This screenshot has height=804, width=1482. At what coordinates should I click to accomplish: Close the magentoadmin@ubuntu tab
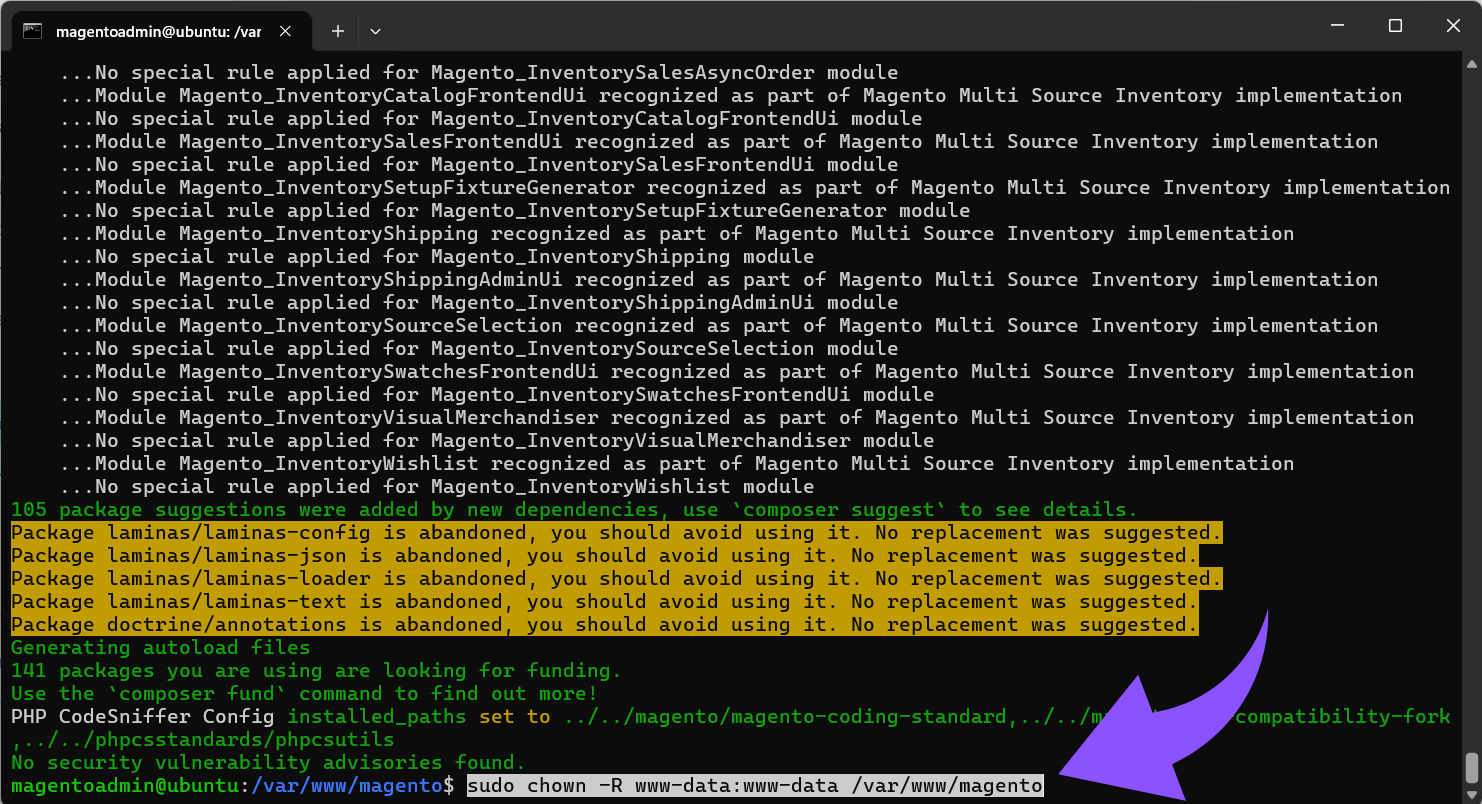pyautogui.click(x=285, y=31)
